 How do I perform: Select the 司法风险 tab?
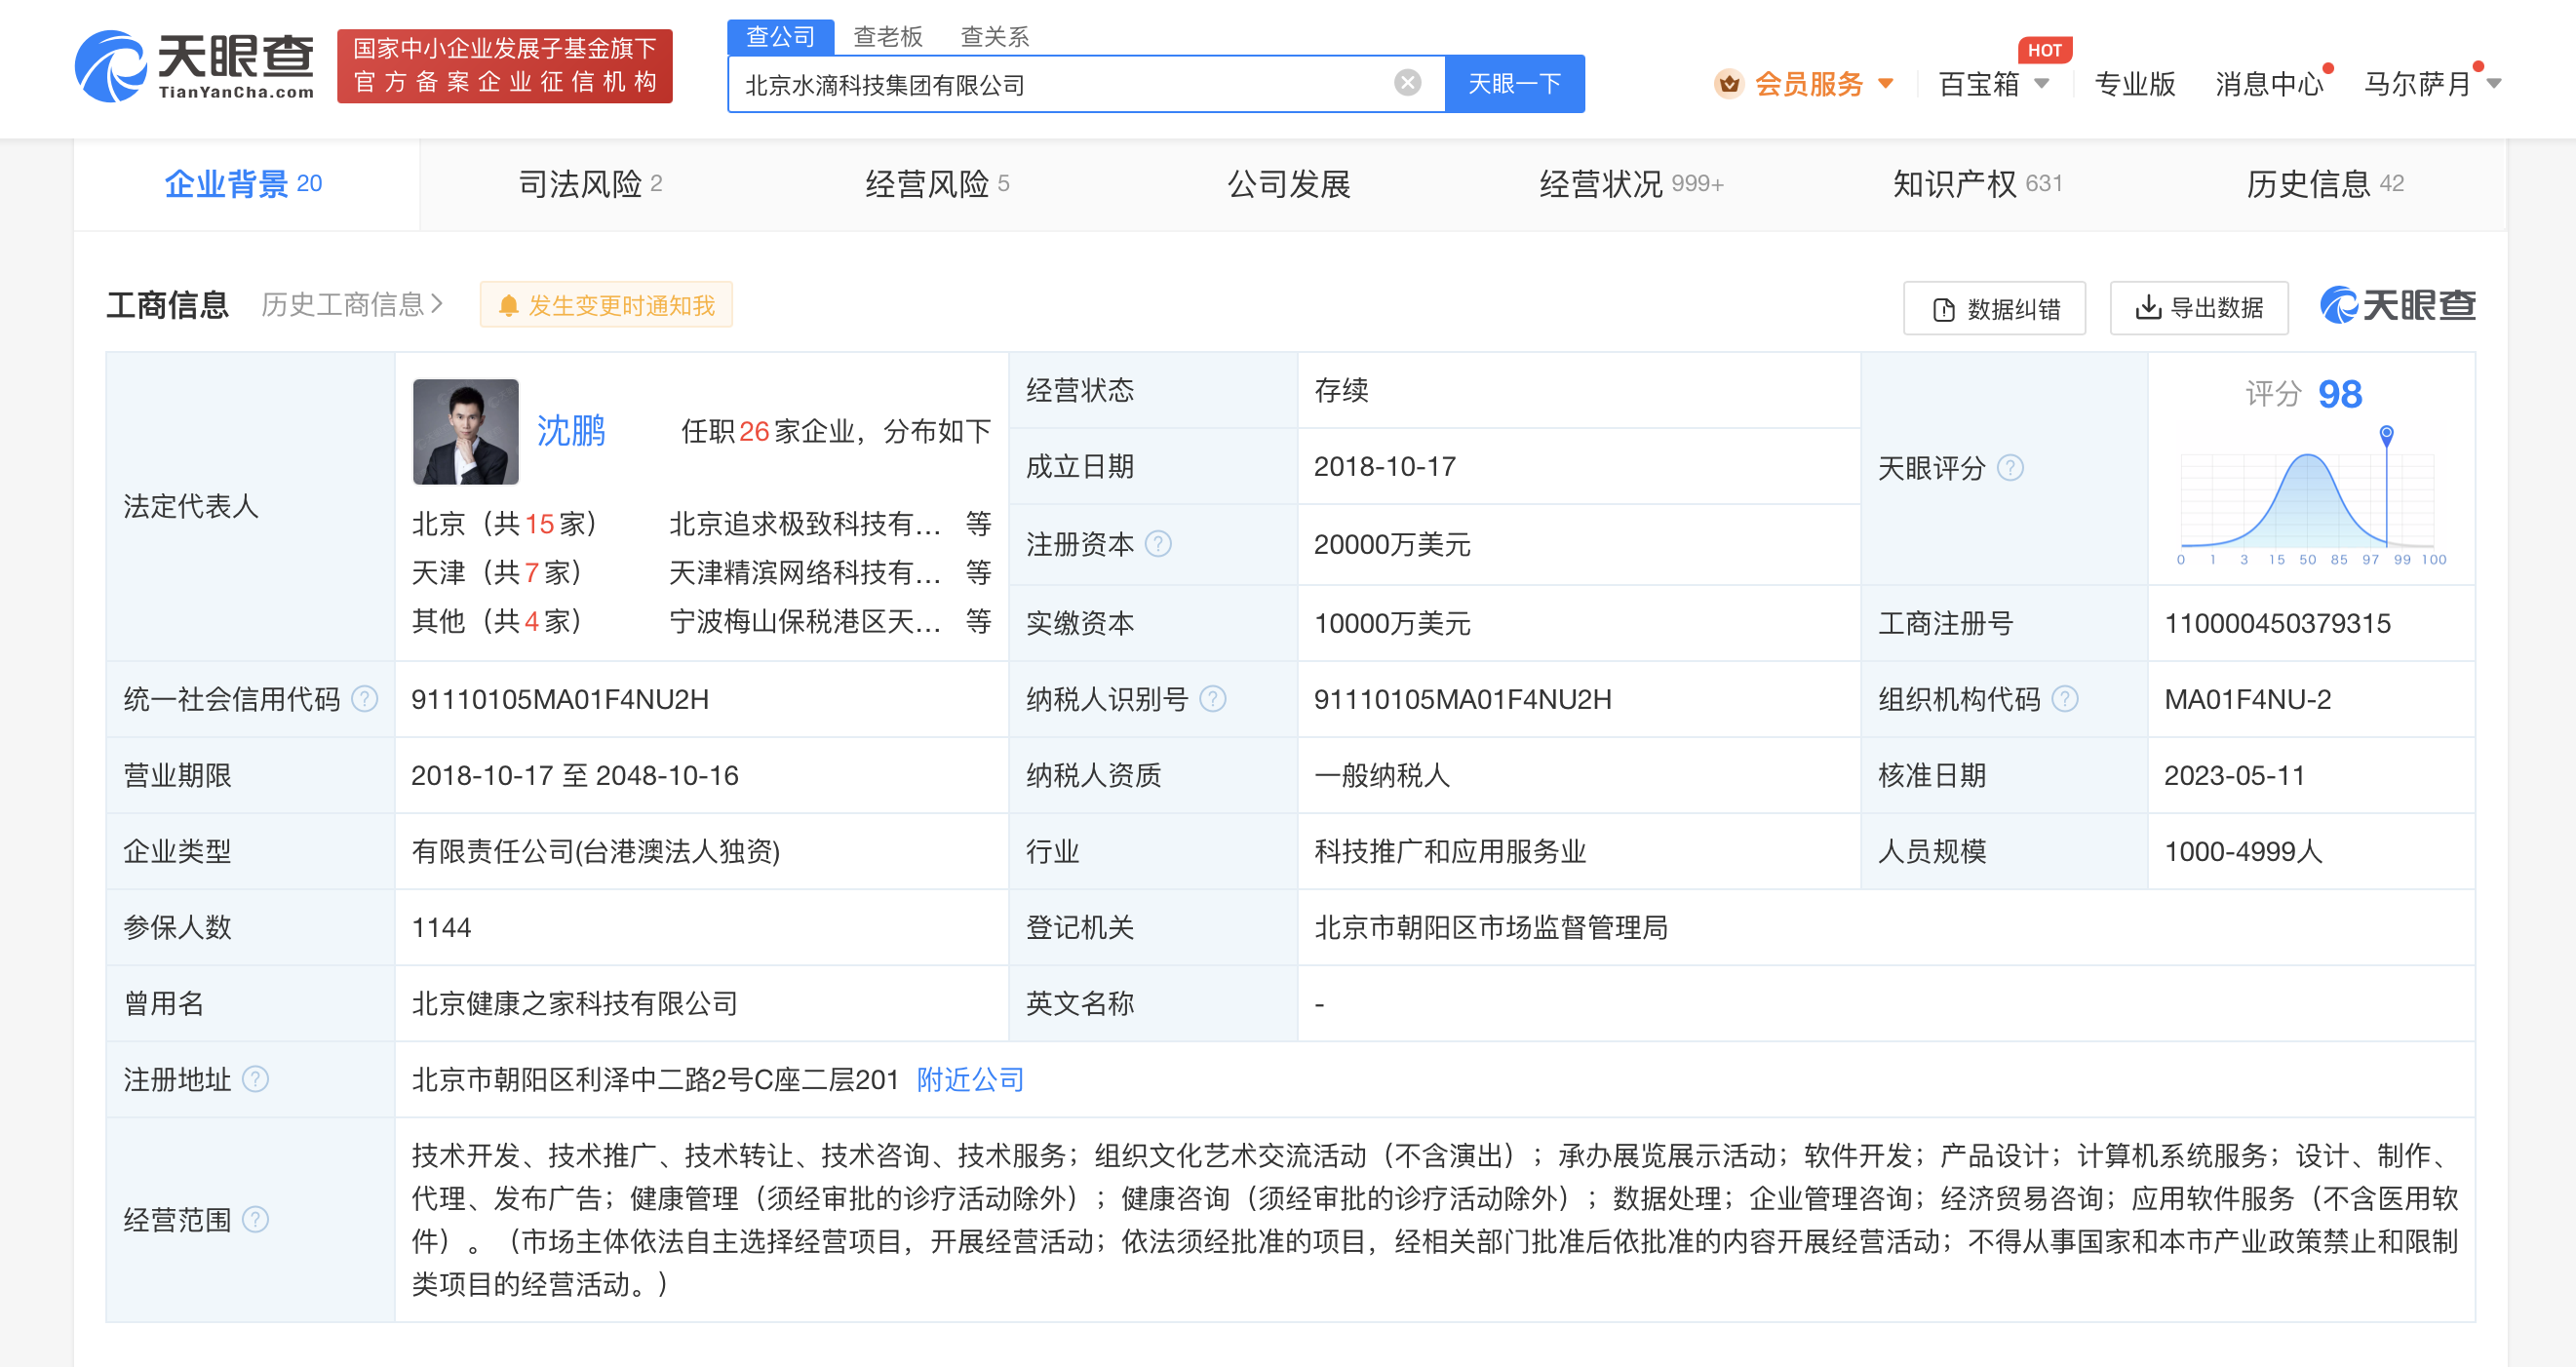click(x=590, y=184)
